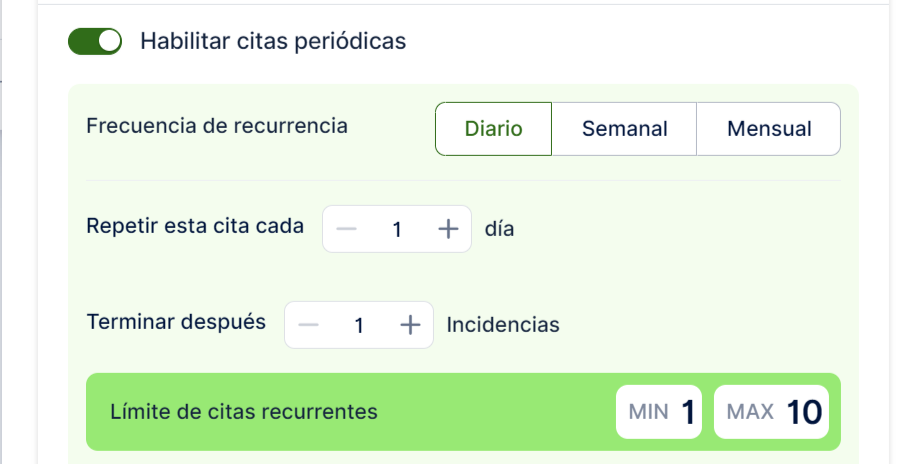Click the Terminar después label
911x464 pixels.
(176, 322)
